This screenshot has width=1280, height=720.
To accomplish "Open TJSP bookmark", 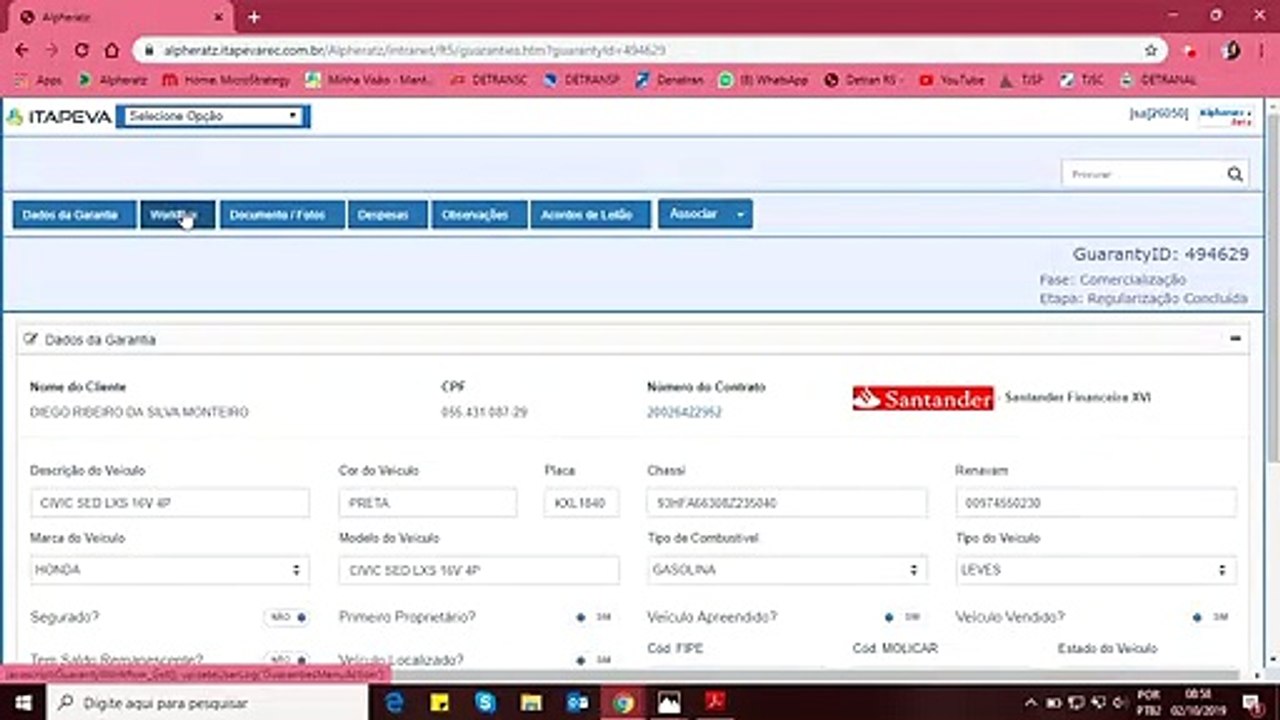I will 1022,80.
